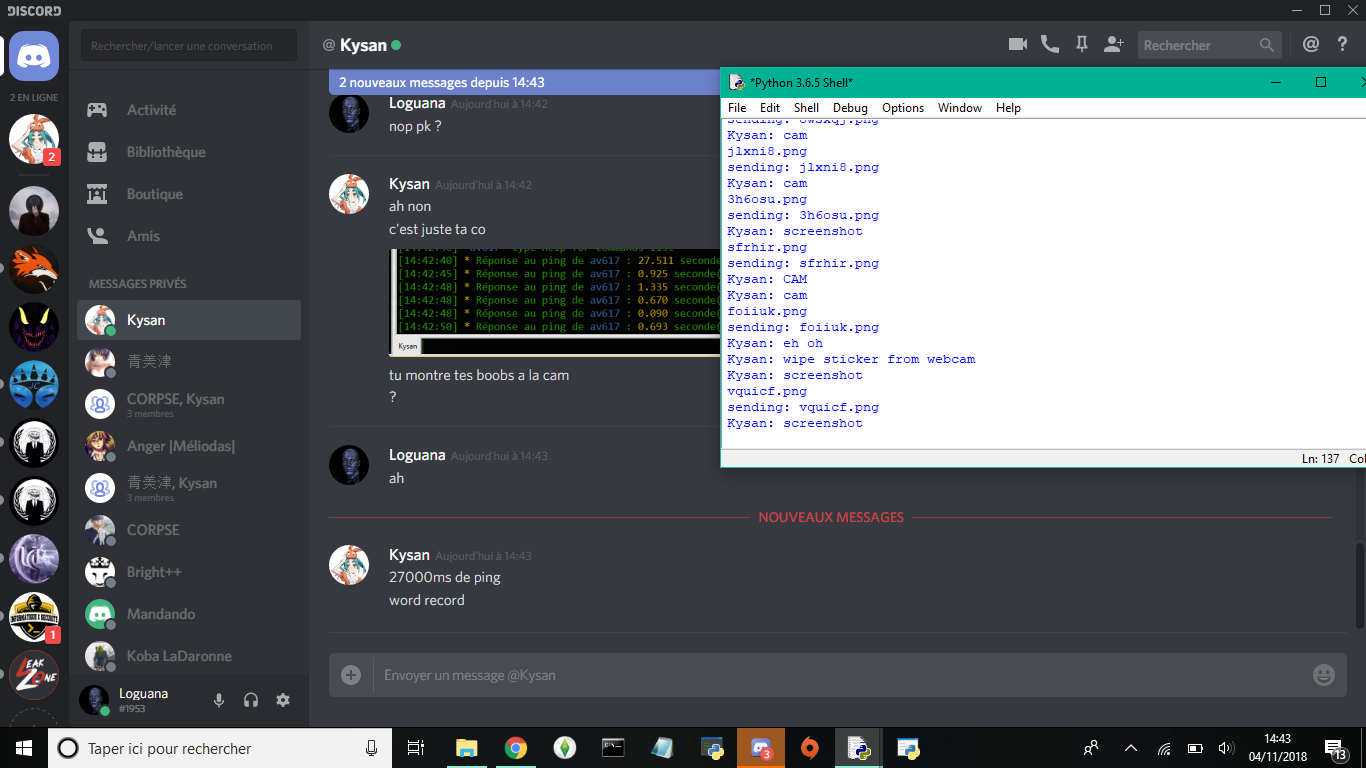1366x768 pixels.
Task: Open File Explorer from taskbar
Action: coord(466,748)
